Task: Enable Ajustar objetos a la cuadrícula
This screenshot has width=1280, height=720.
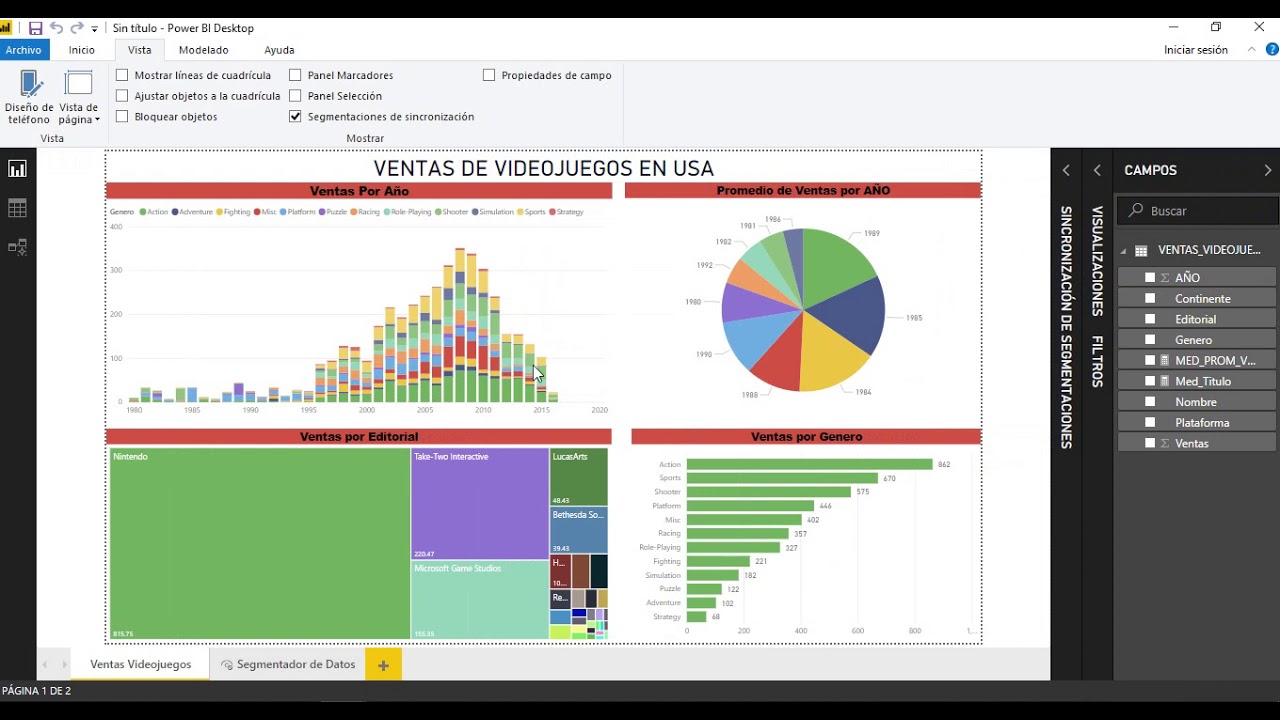Action: 122,96
